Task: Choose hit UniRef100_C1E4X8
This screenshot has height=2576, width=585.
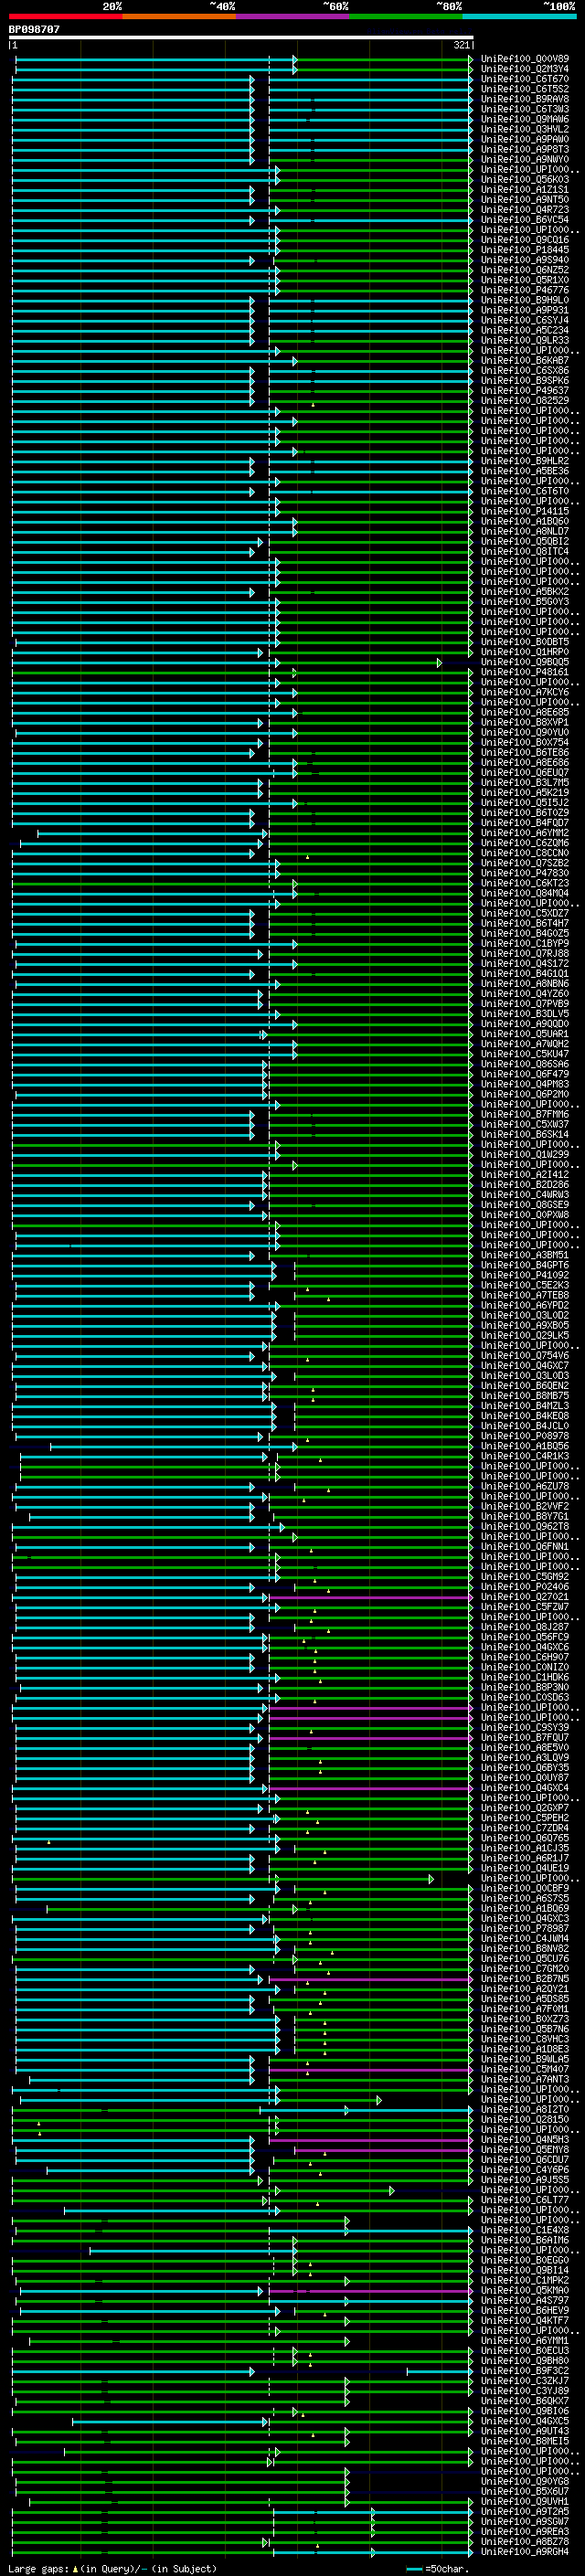Action: coord(525,2230)
